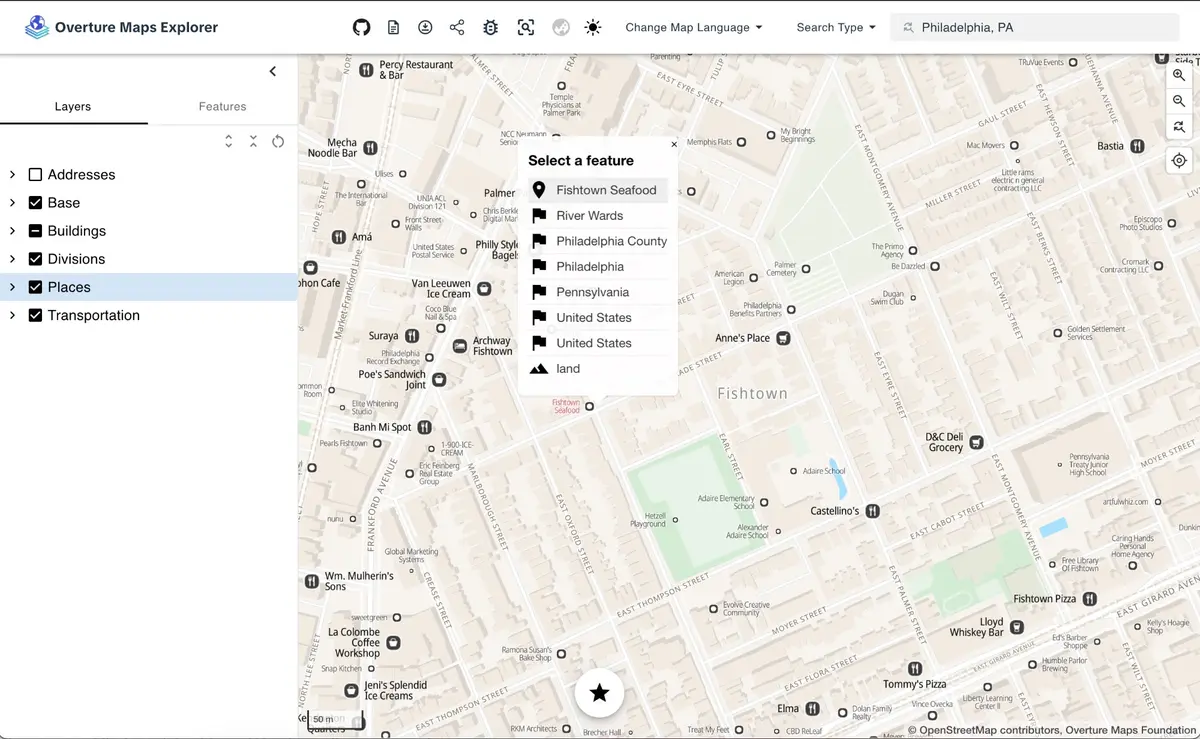Image resolution: width=1200 pixels, height=739 pixels.
Task: Open the GitHub repository icon
Action: point(361,27)
